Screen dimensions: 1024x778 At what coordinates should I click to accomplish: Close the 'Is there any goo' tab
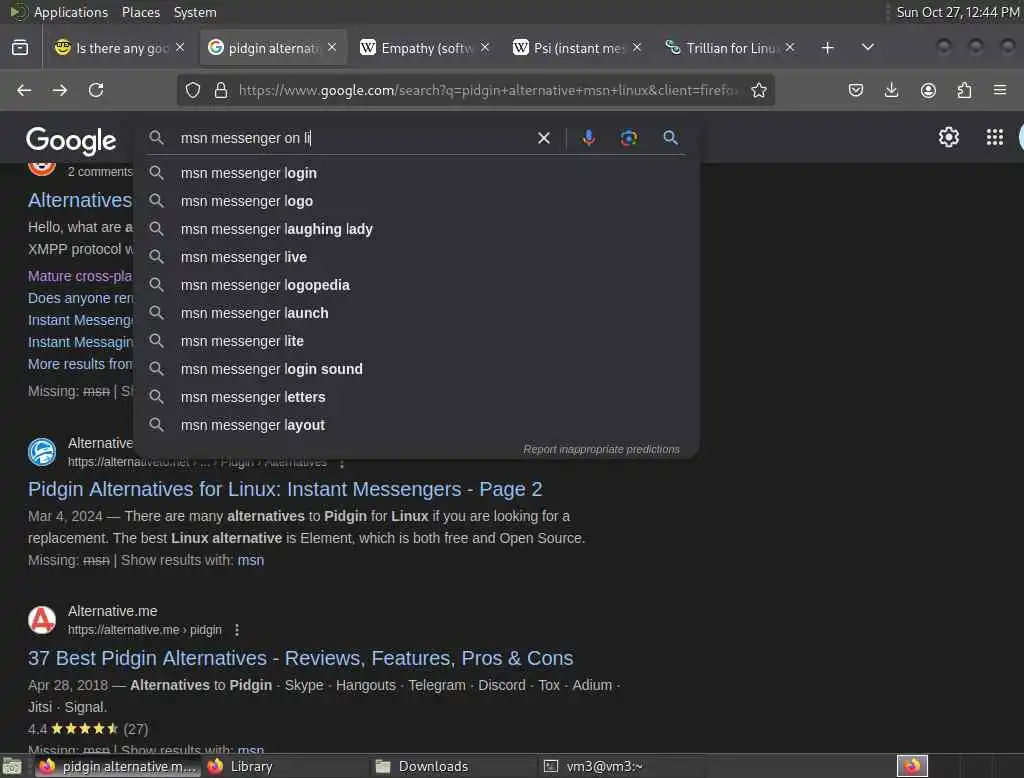[180, 47]
